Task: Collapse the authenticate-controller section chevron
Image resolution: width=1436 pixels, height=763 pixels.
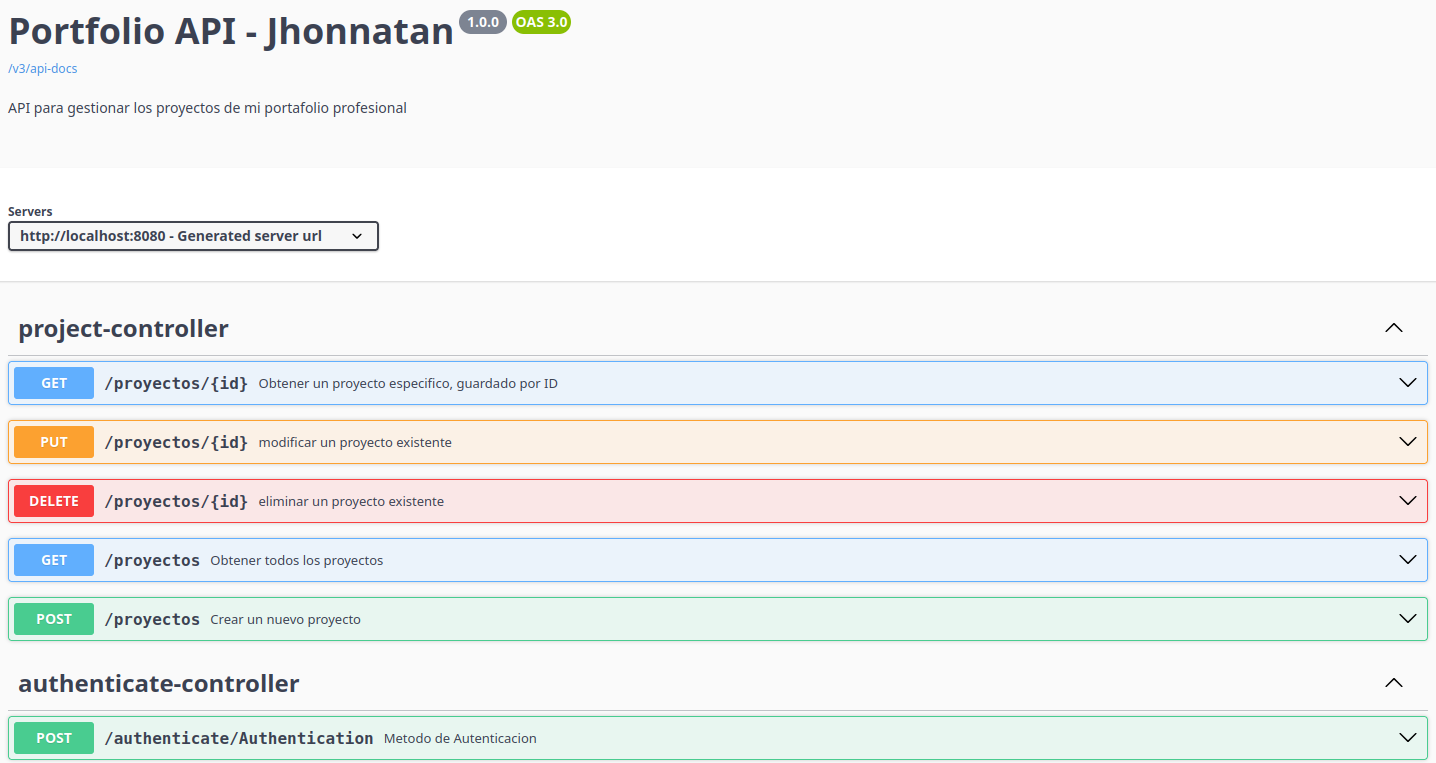Action: tap(1393, 683)
